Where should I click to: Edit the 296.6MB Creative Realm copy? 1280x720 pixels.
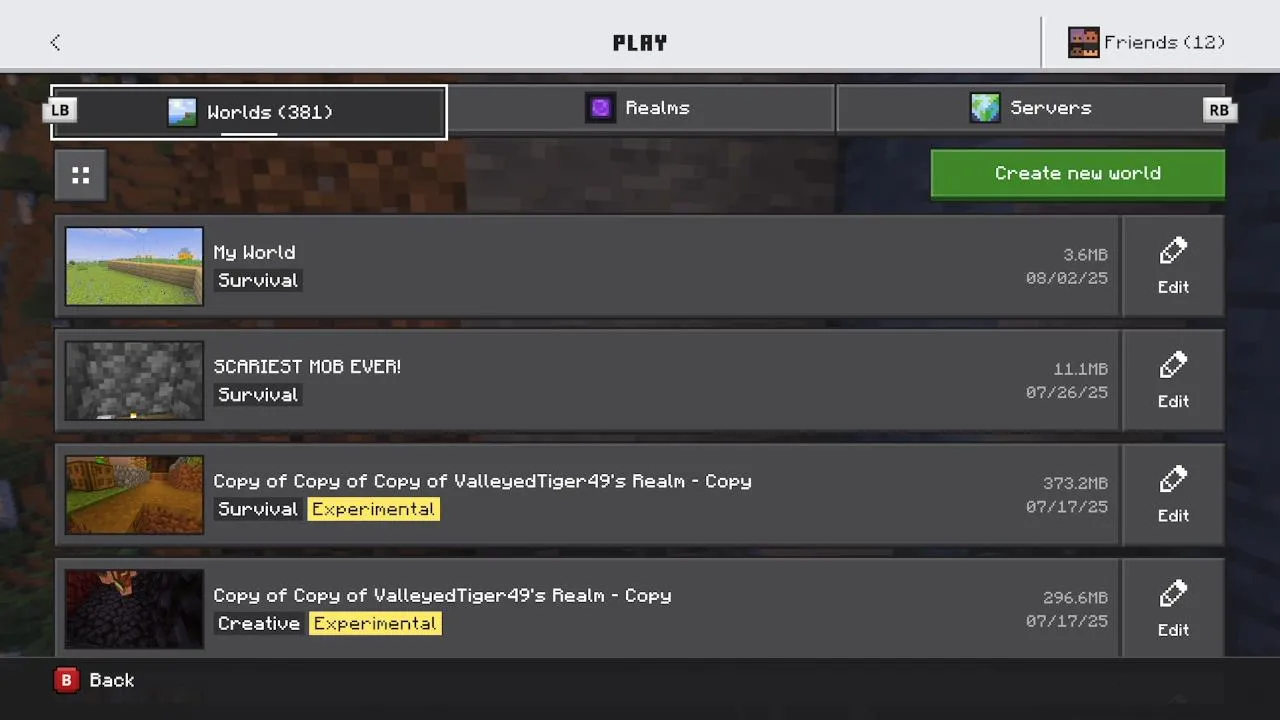[x=1173, y=608]
